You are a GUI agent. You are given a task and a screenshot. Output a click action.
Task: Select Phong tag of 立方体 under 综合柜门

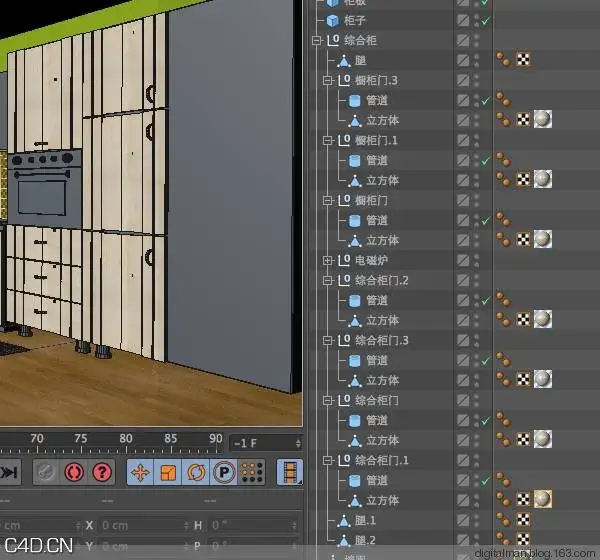[503, 439]
